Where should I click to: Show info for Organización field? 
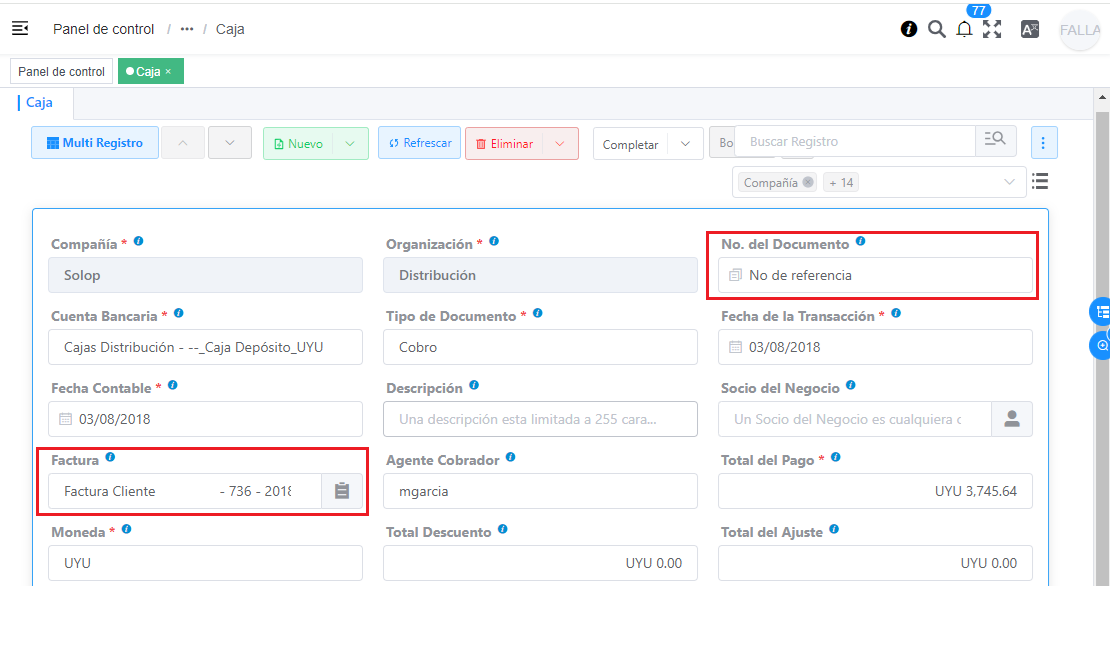pyautogui.click(x=494, y=241)
